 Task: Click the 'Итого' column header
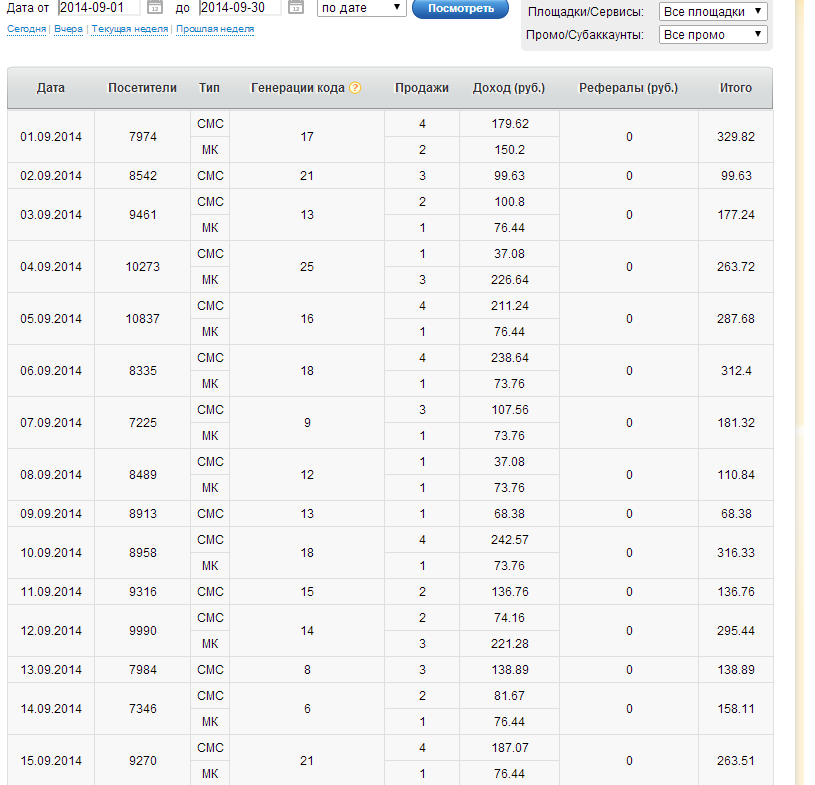[x=736, y=88]
